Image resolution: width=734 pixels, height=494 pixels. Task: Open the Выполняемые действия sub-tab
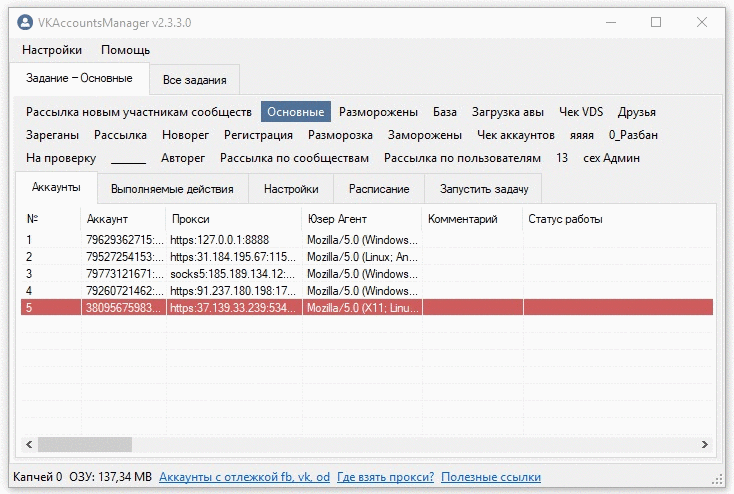coord(172,189)
